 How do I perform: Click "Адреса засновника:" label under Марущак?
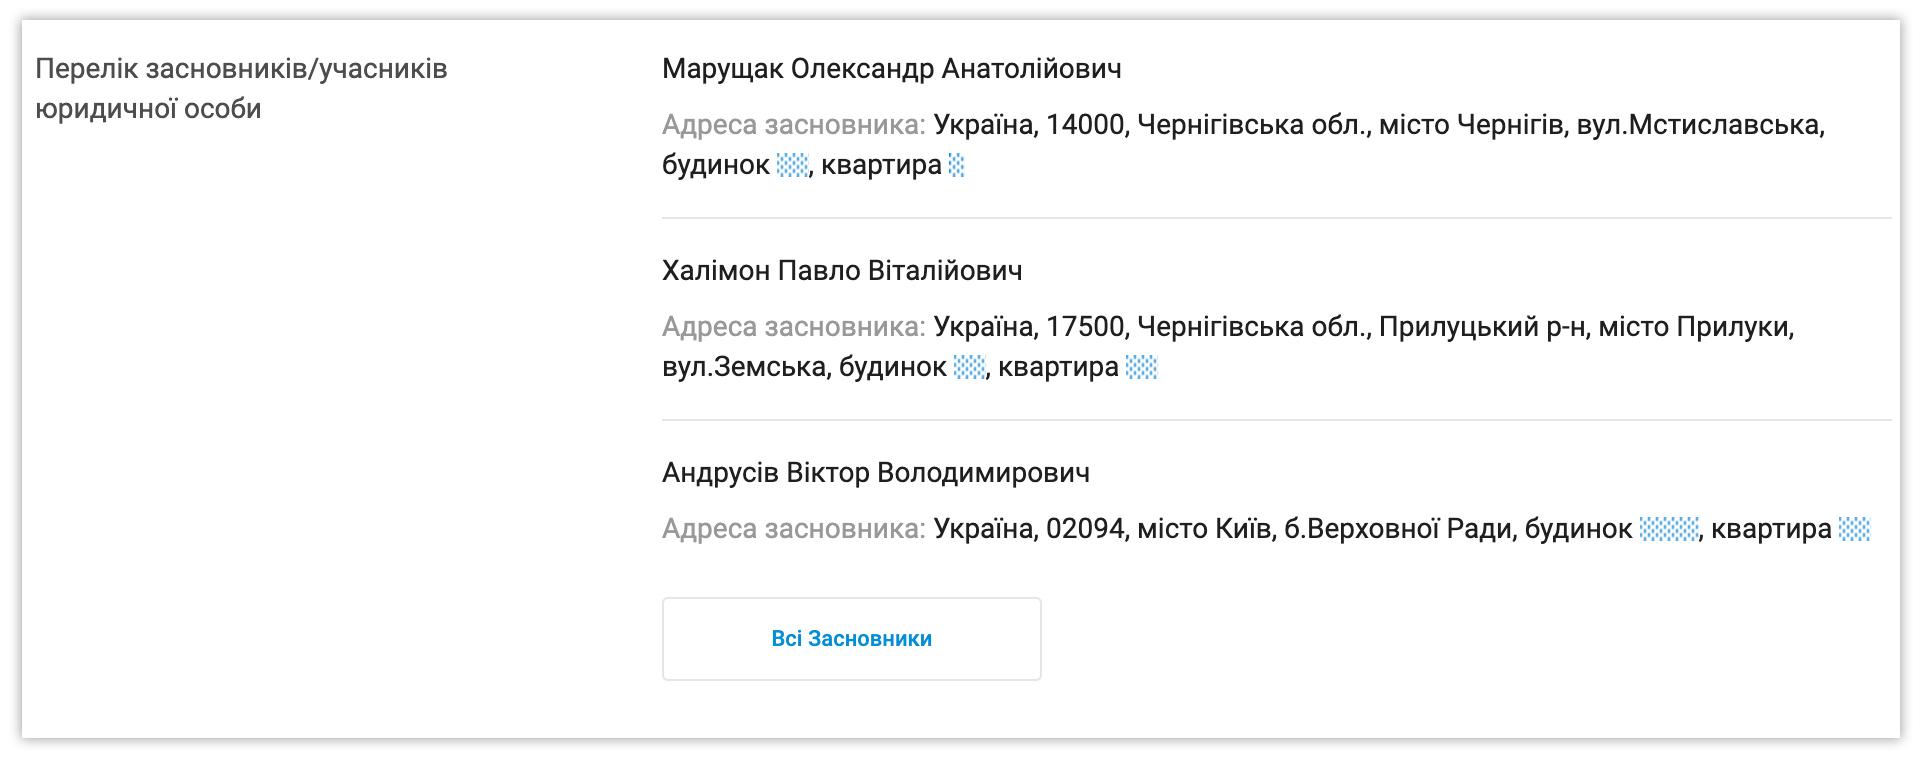[x=793, y=125]
